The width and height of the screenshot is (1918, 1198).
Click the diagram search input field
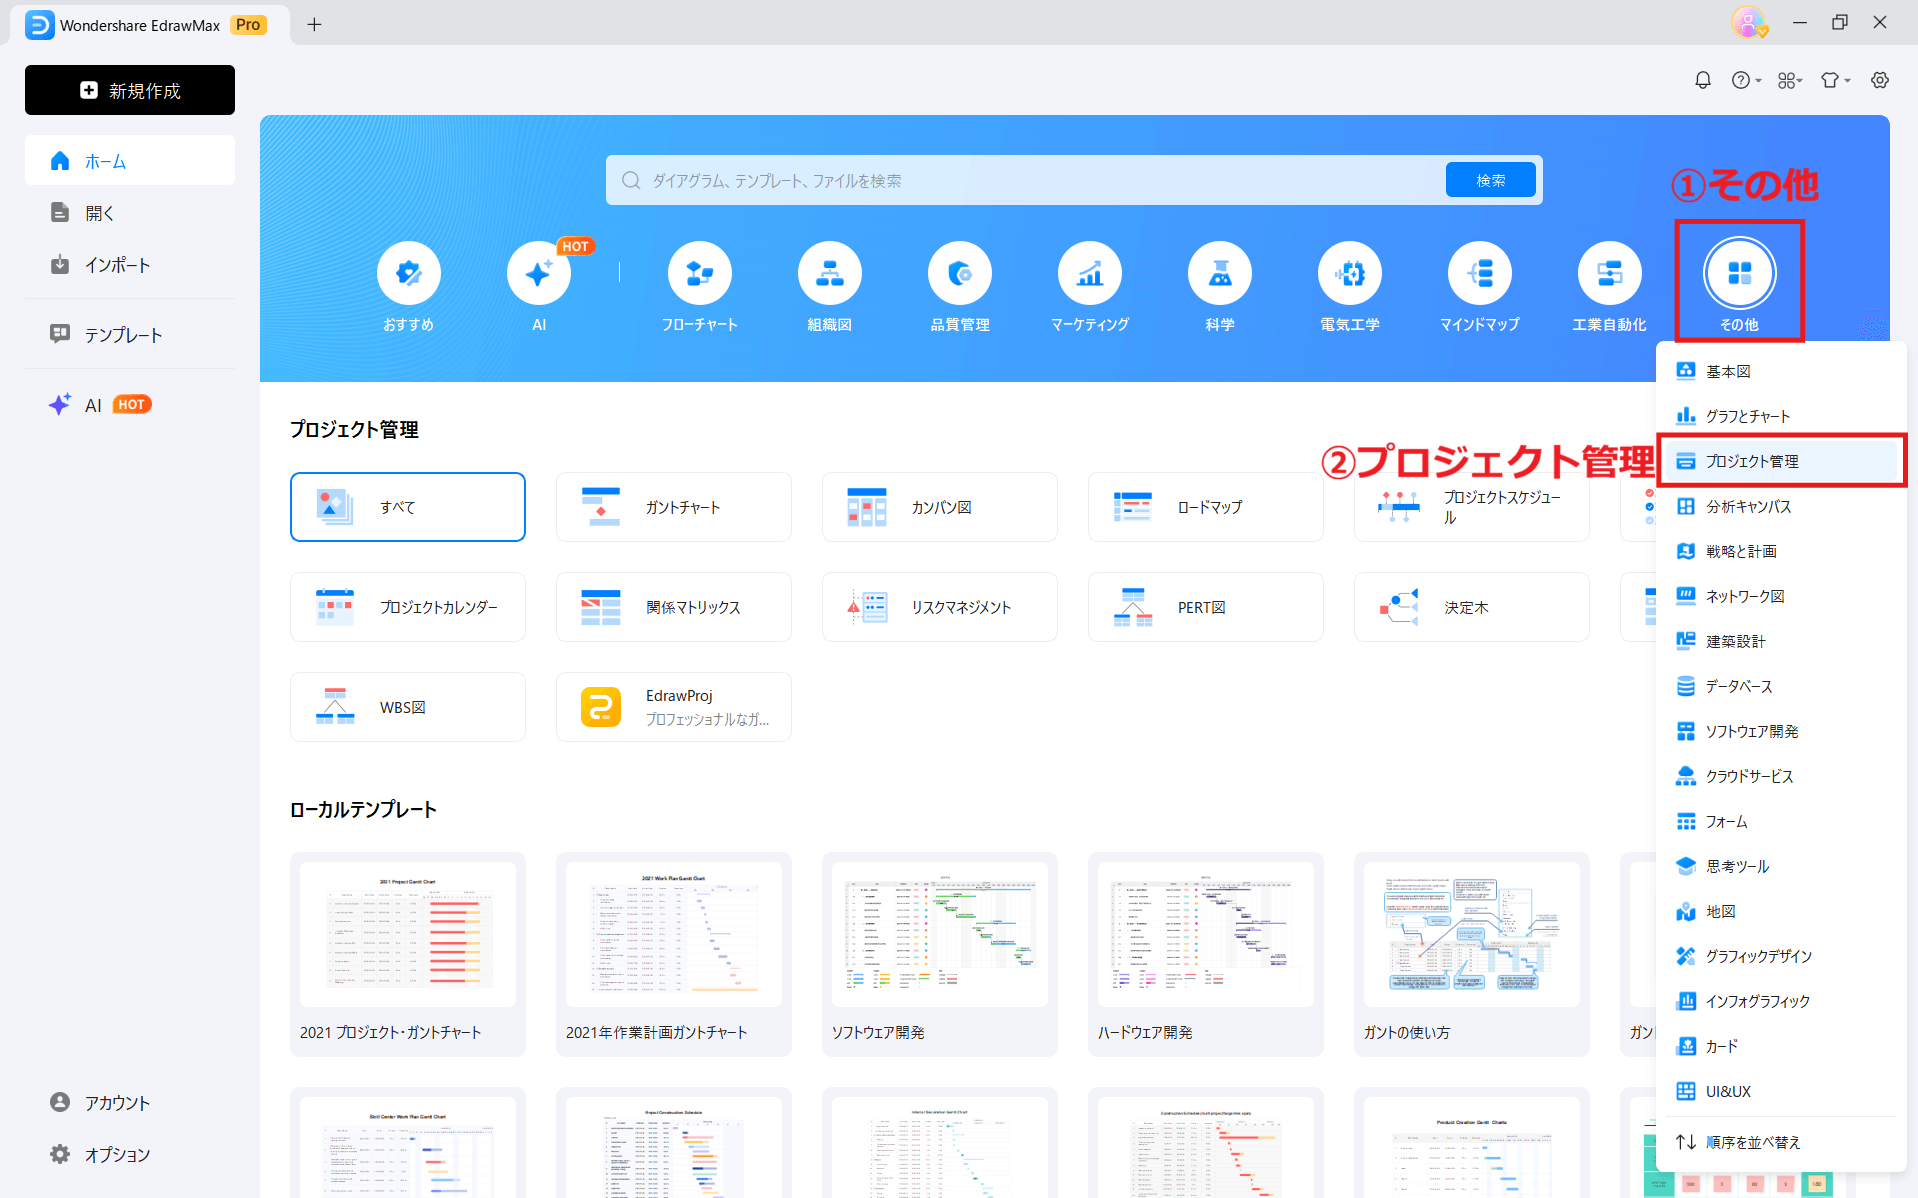coord(1000,180)
